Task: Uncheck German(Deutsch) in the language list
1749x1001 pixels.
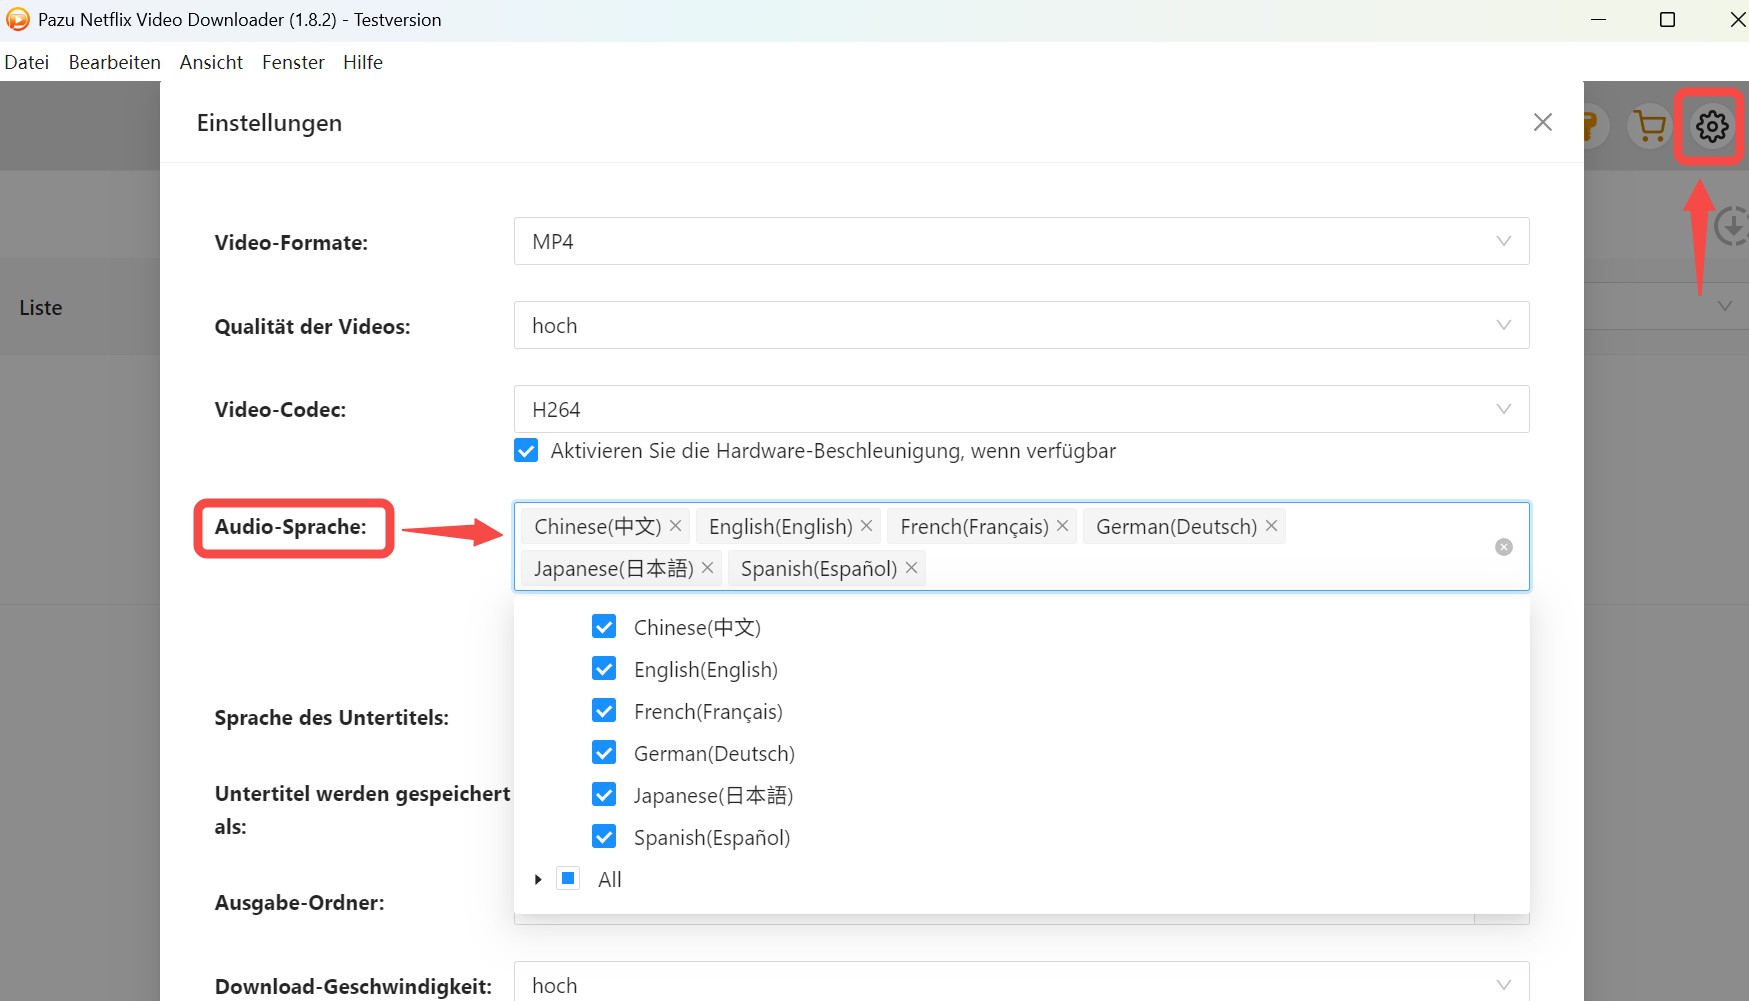Action: [x=604, y=753]
